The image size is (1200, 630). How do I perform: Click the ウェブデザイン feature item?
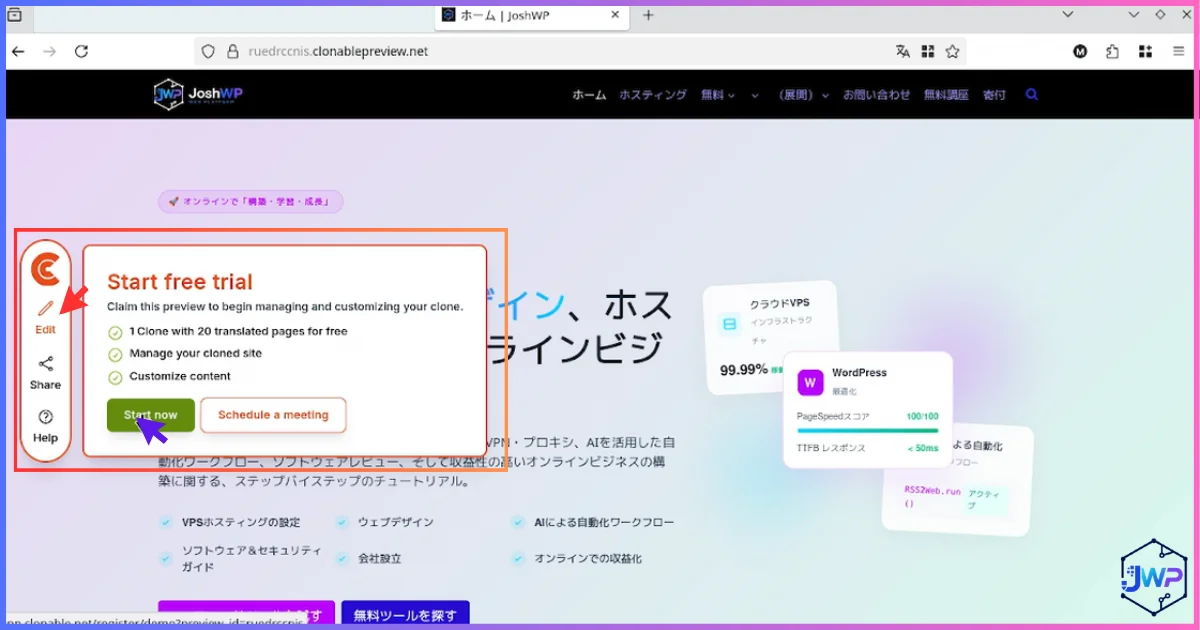coord(386,522)
